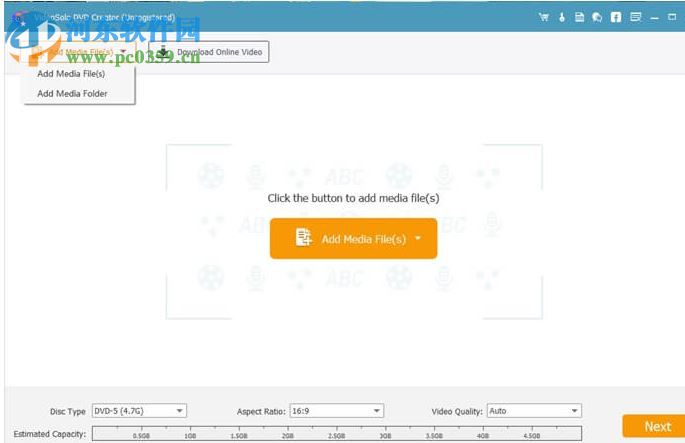Click the orange Add Media File(s) label
Screen dimensions: 685x443
tap(363, 239)
